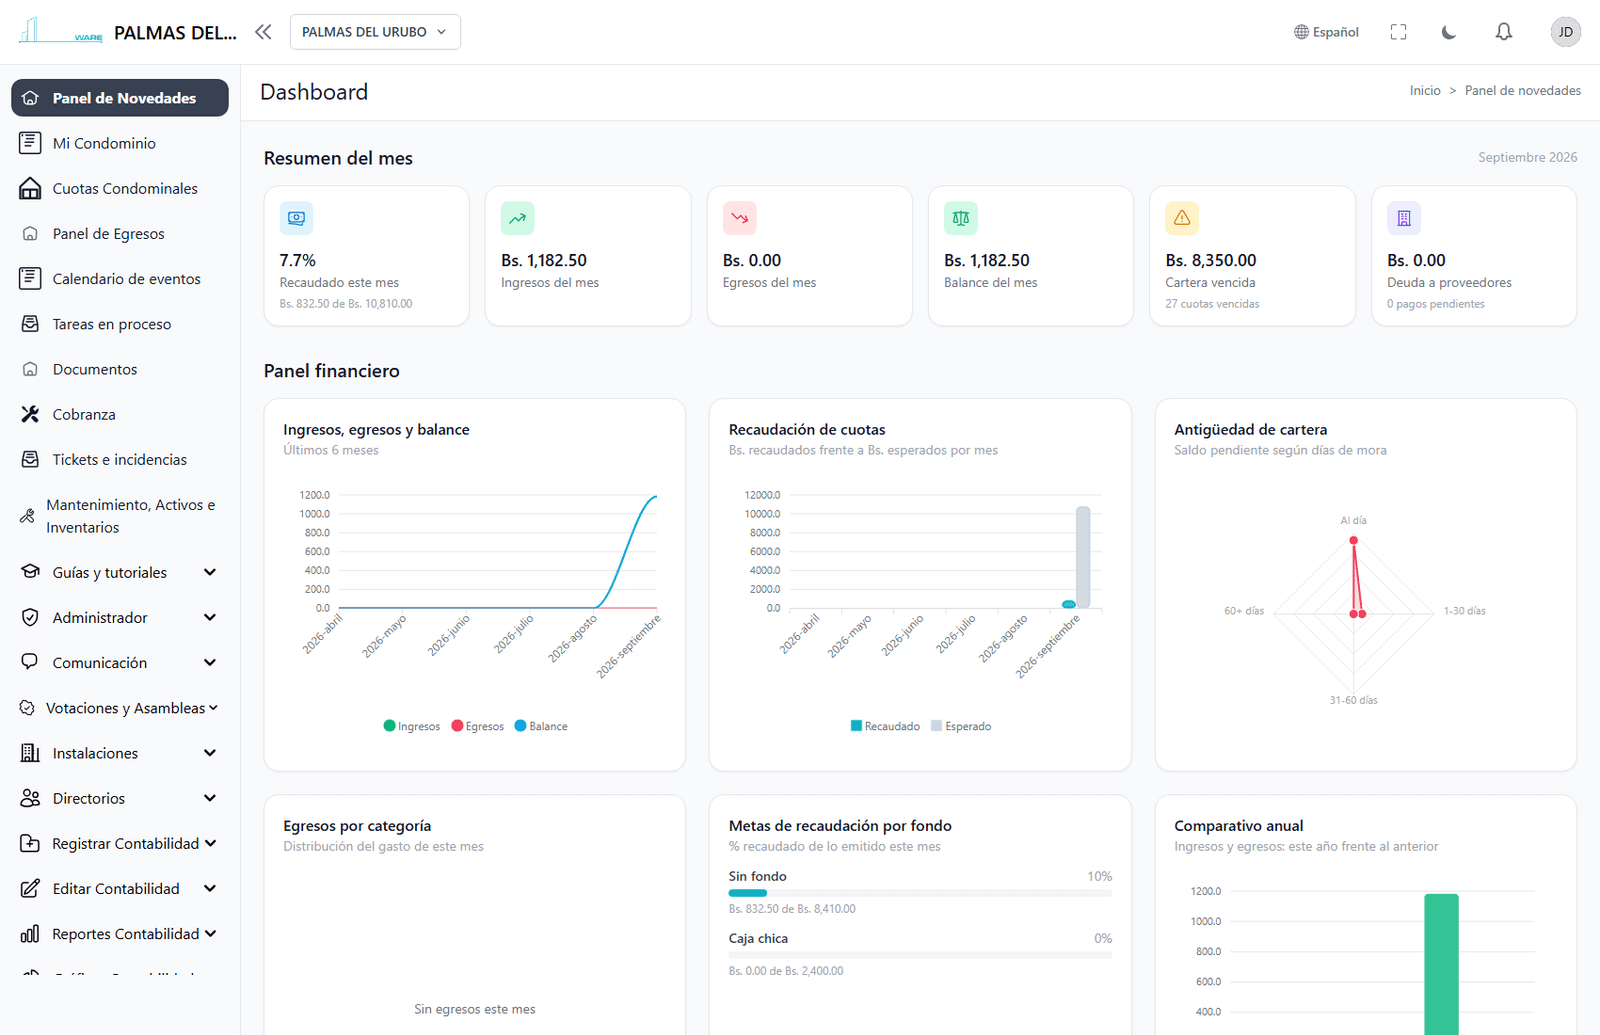Toggle Esperado series in legend
This screenshot has width=1600, height=1035.
(x=961, y=726)
